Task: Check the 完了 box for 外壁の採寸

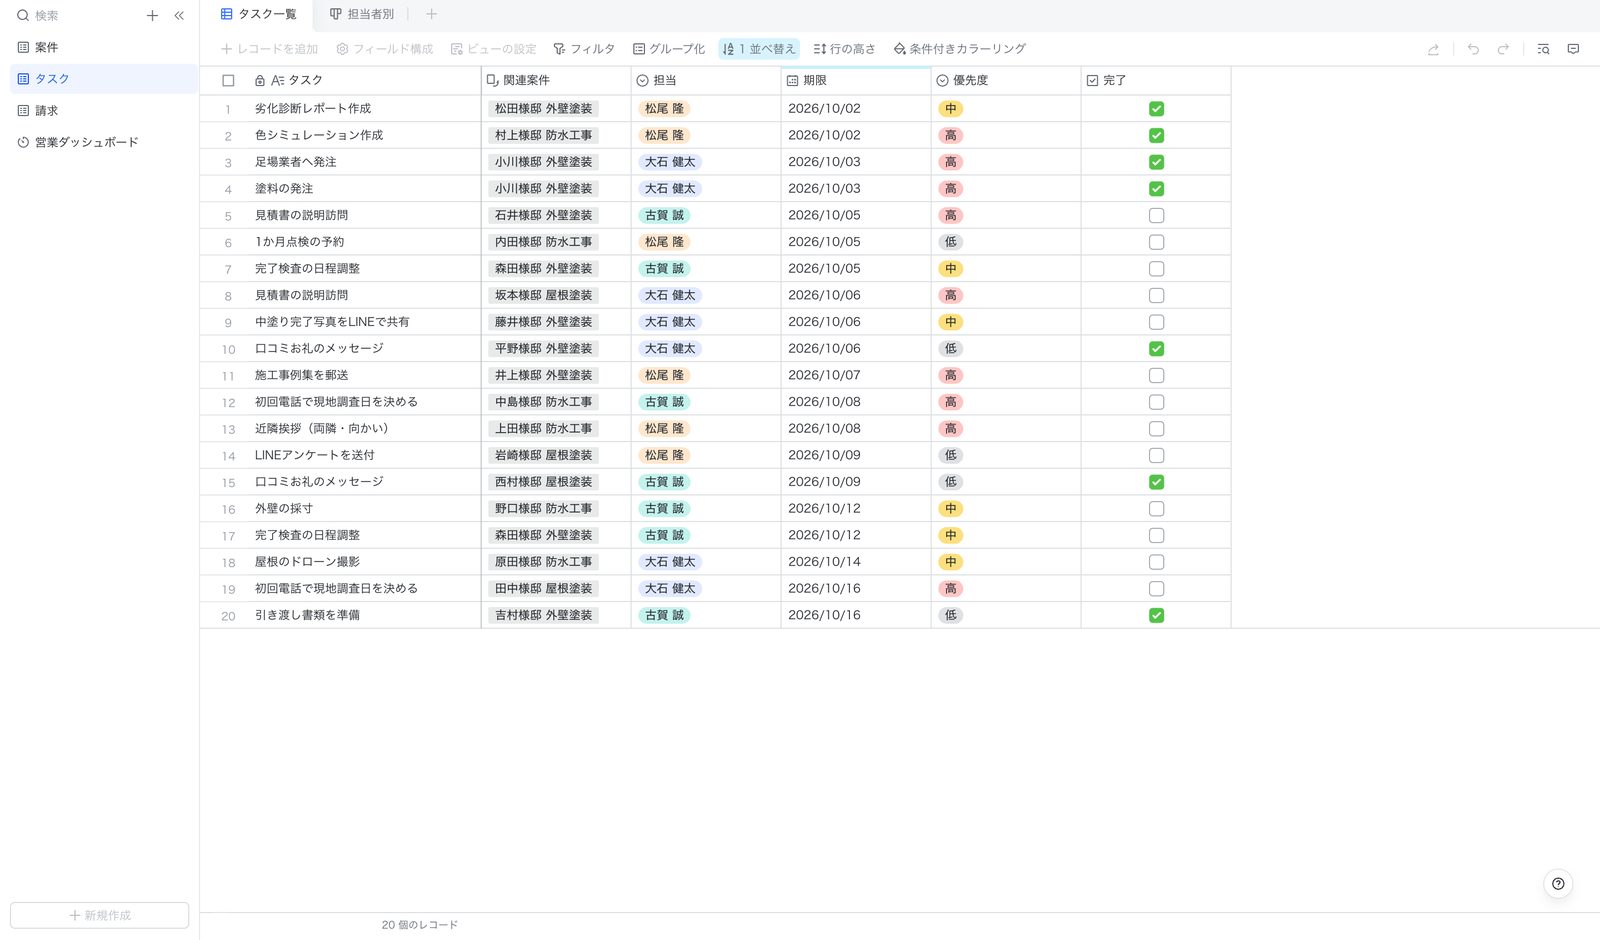Action: point(1156,509)
